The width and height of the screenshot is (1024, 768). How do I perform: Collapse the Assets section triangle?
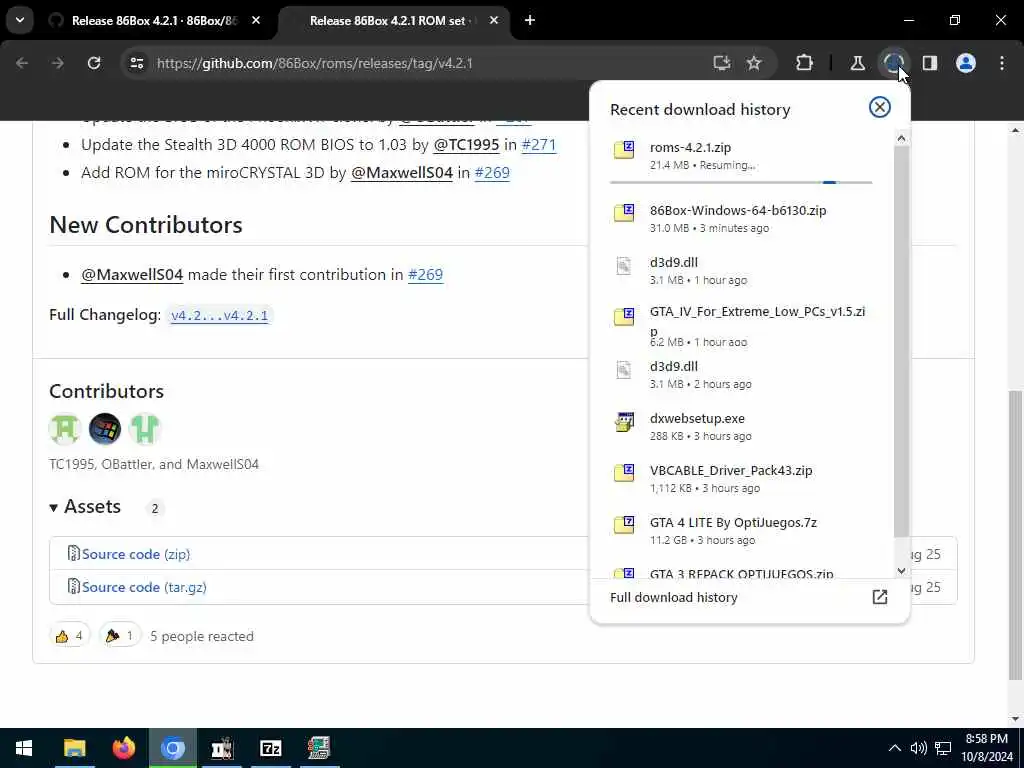point(54,507)
